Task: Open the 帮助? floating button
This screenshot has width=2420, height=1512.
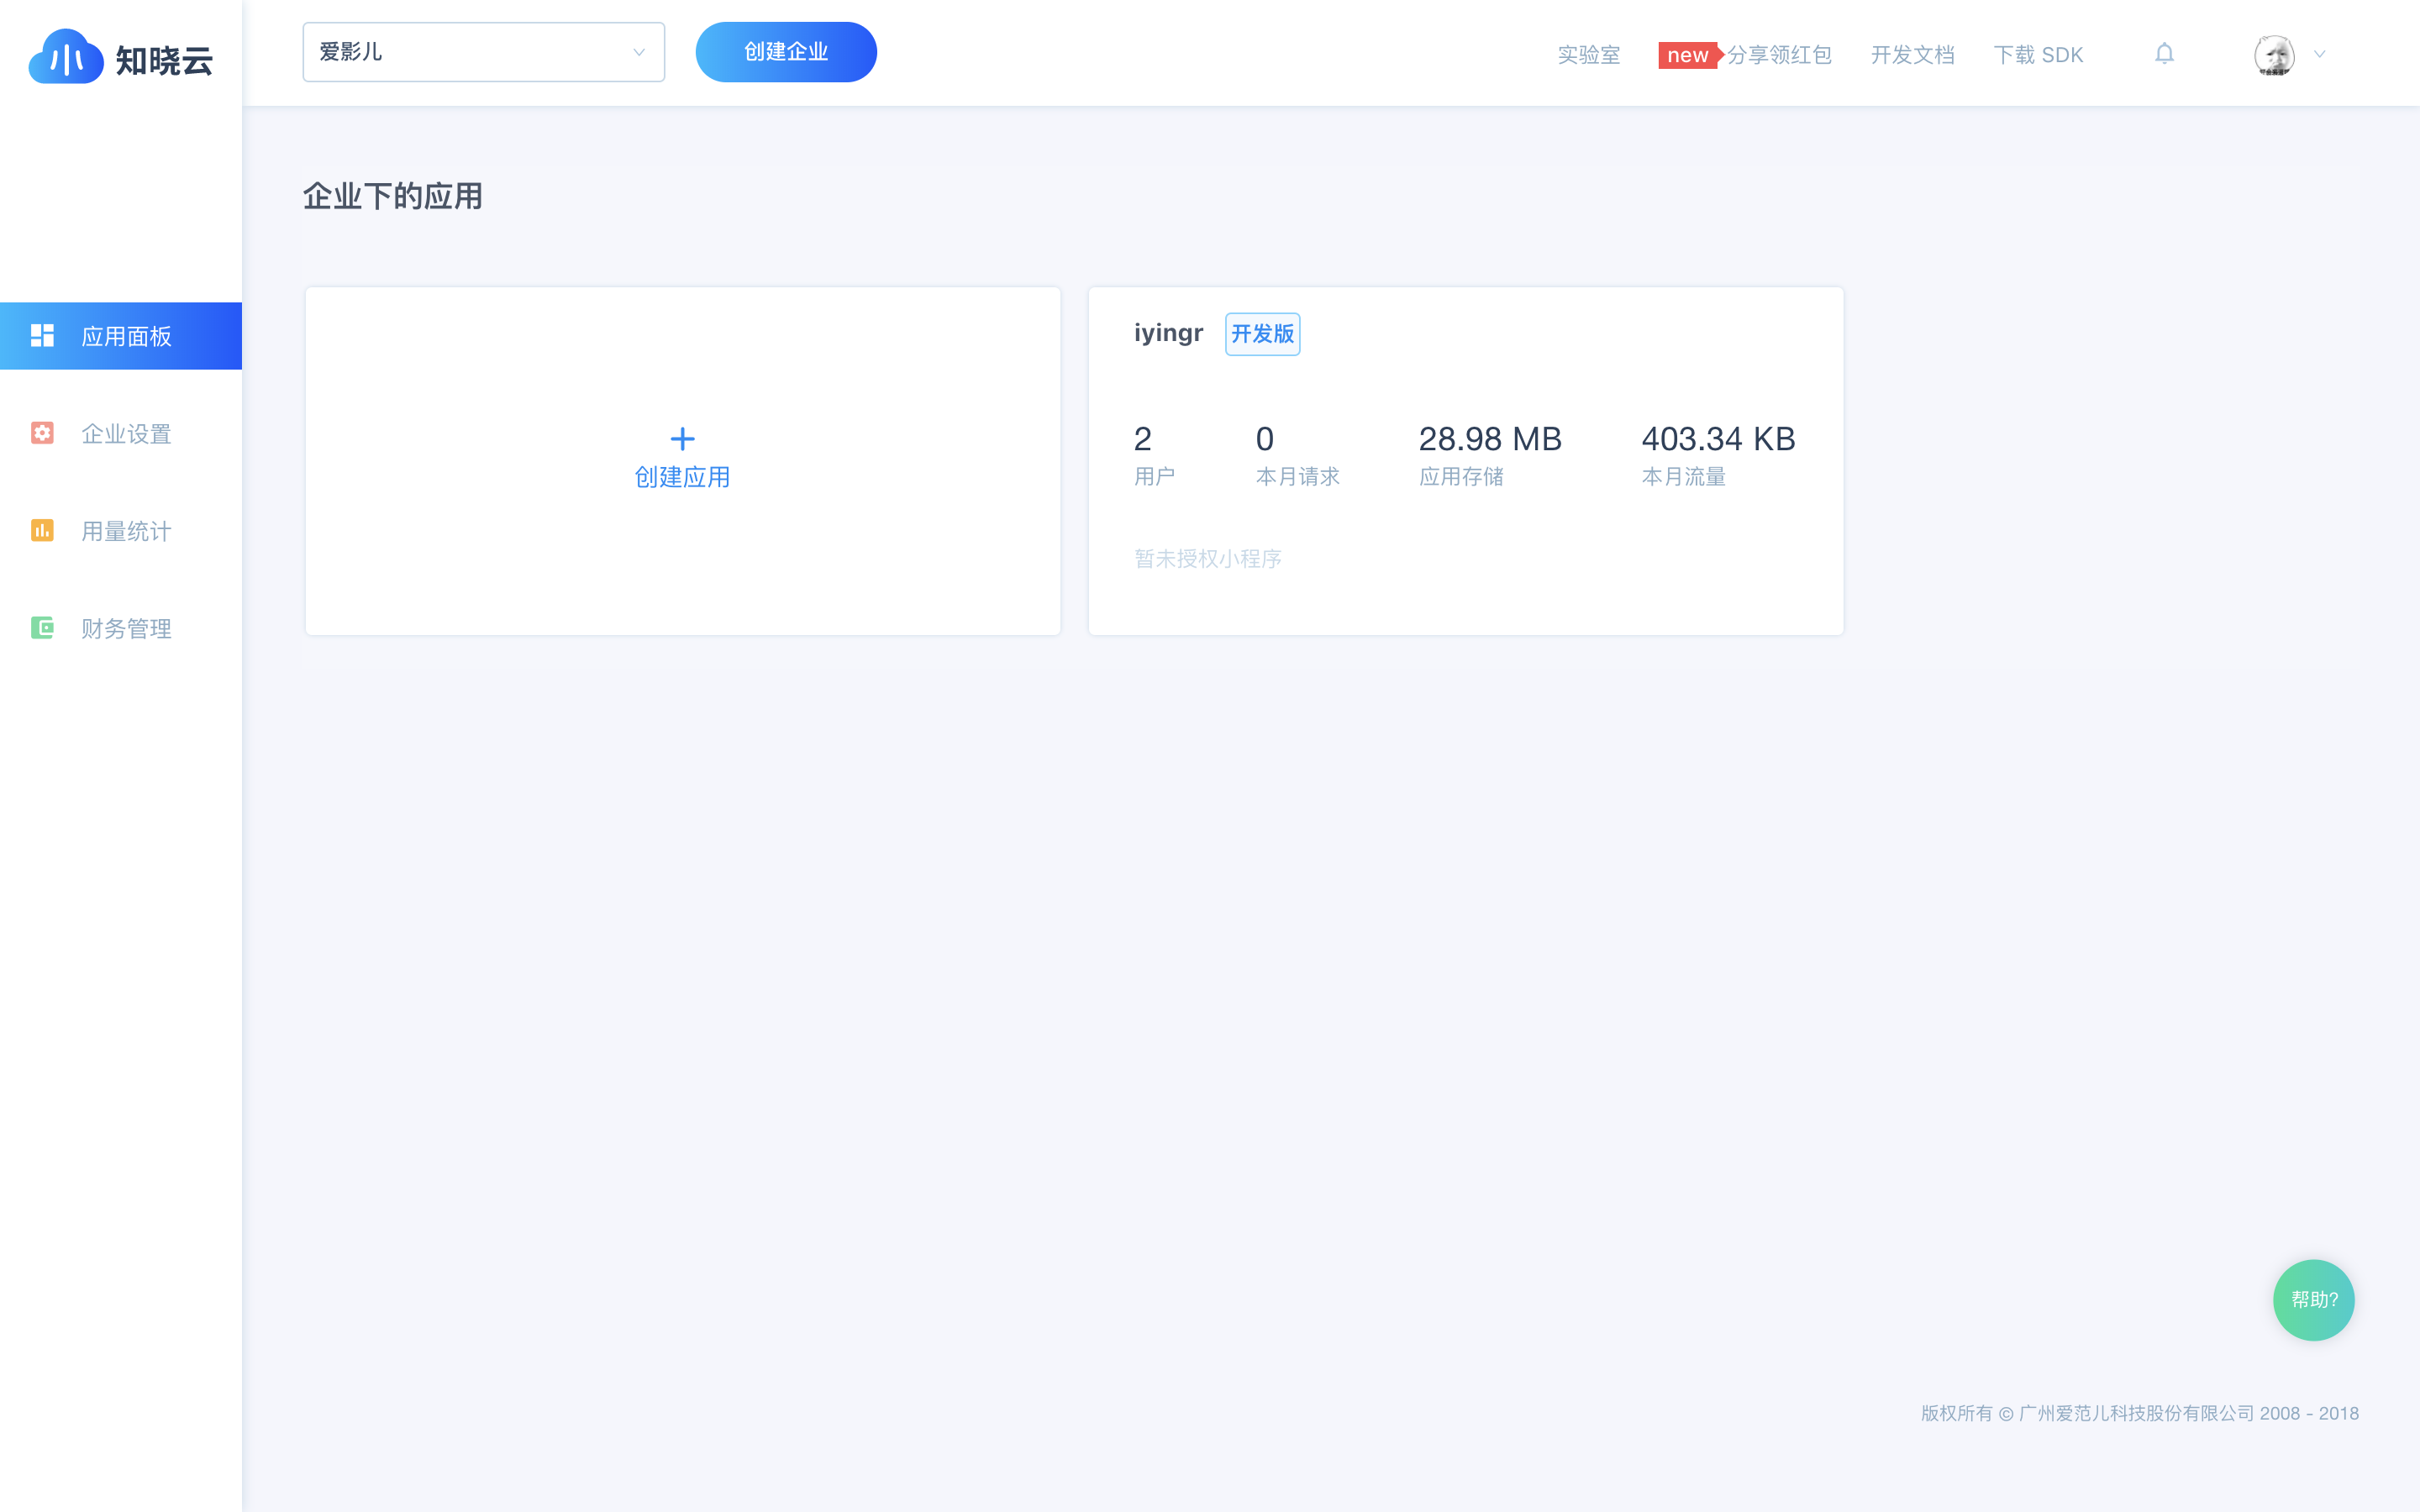Action: tap(2313, 1299)
